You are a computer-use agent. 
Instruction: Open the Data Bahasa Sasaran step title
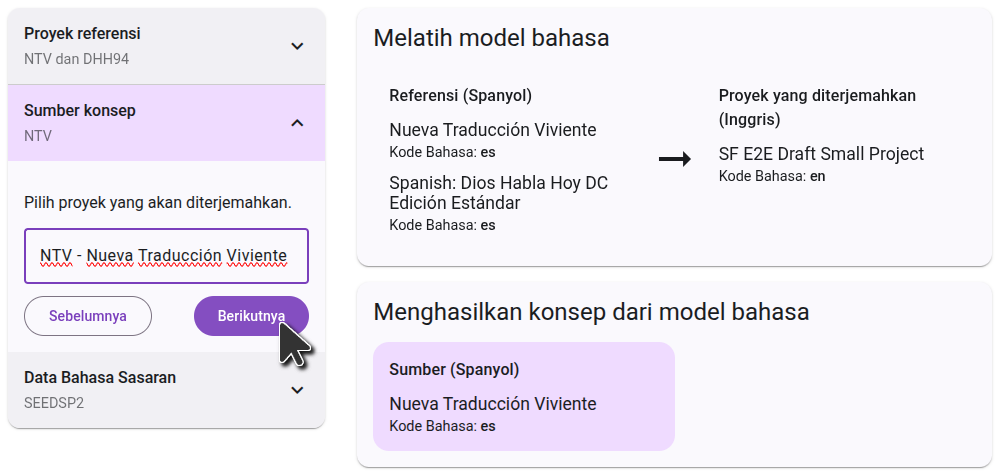(x=100, y=378)
